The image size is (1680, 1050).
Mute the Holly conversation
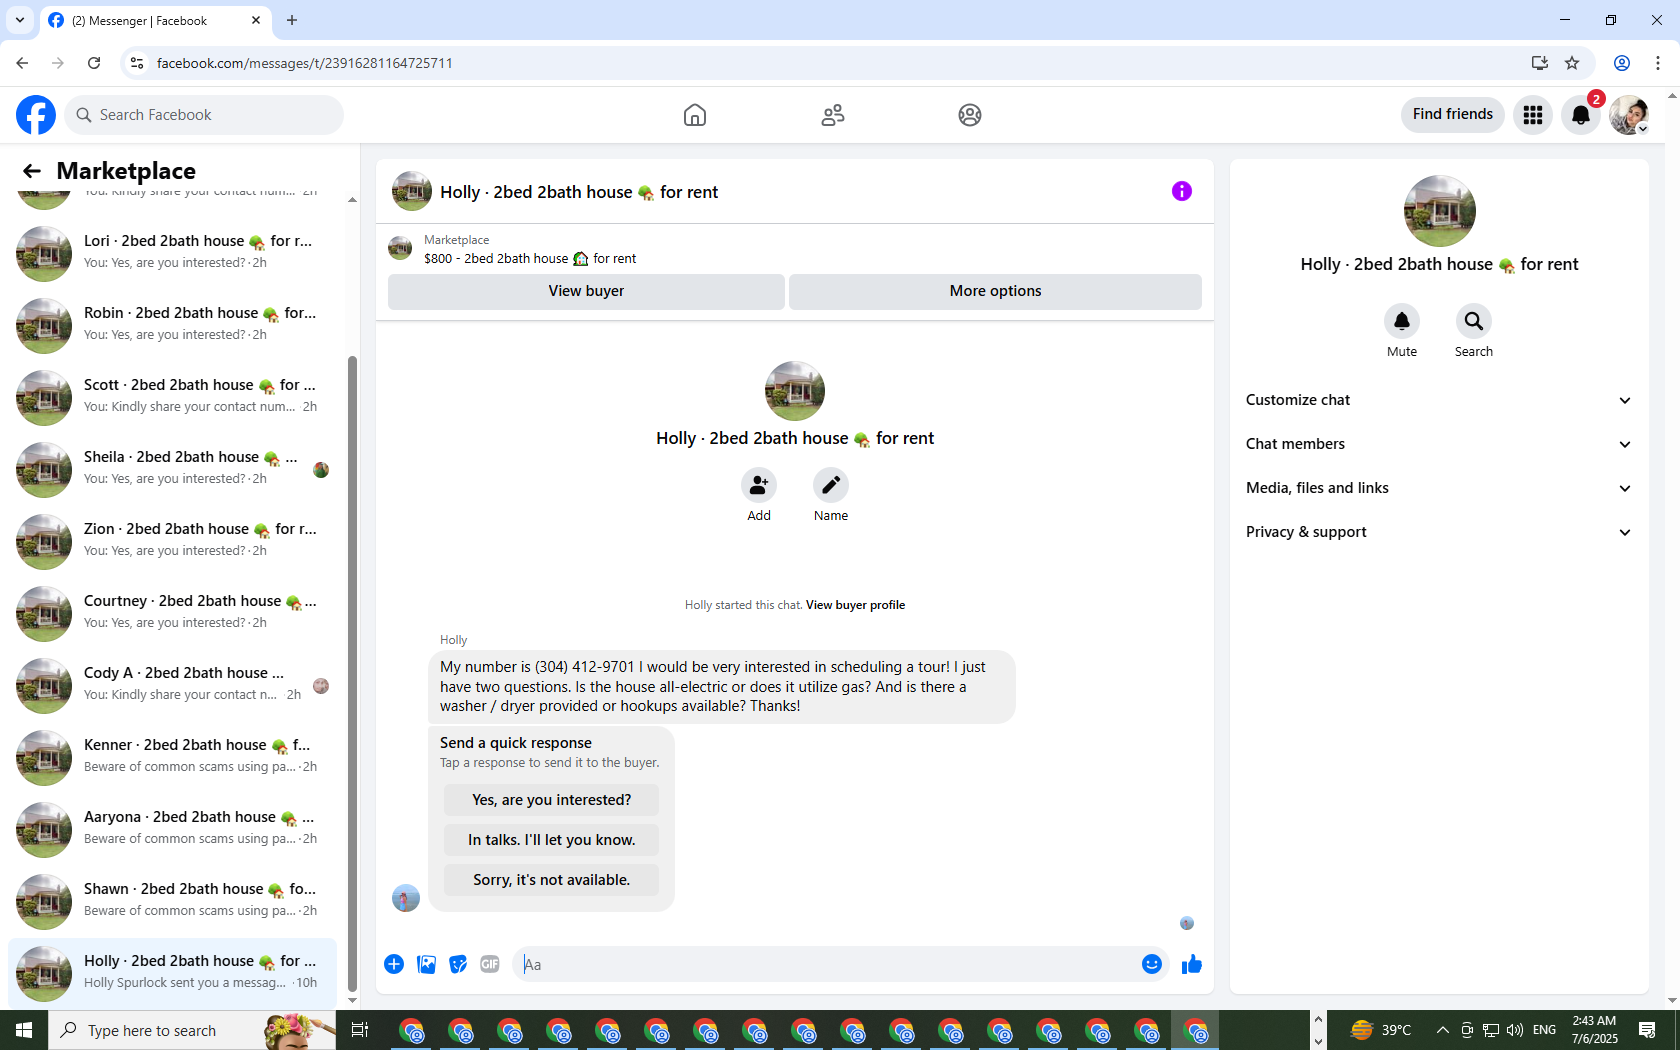[1402, 321]
